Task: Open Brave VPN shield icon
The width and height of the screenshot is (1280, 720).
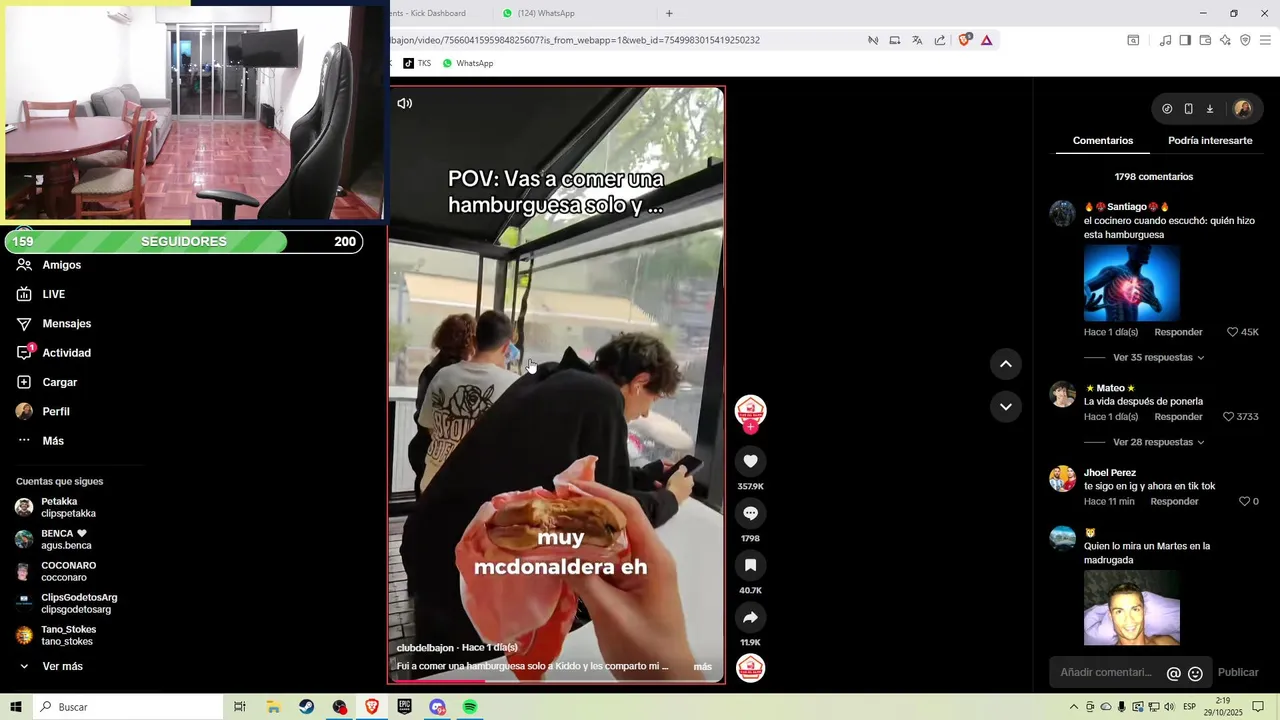Action: point(1245,40)
